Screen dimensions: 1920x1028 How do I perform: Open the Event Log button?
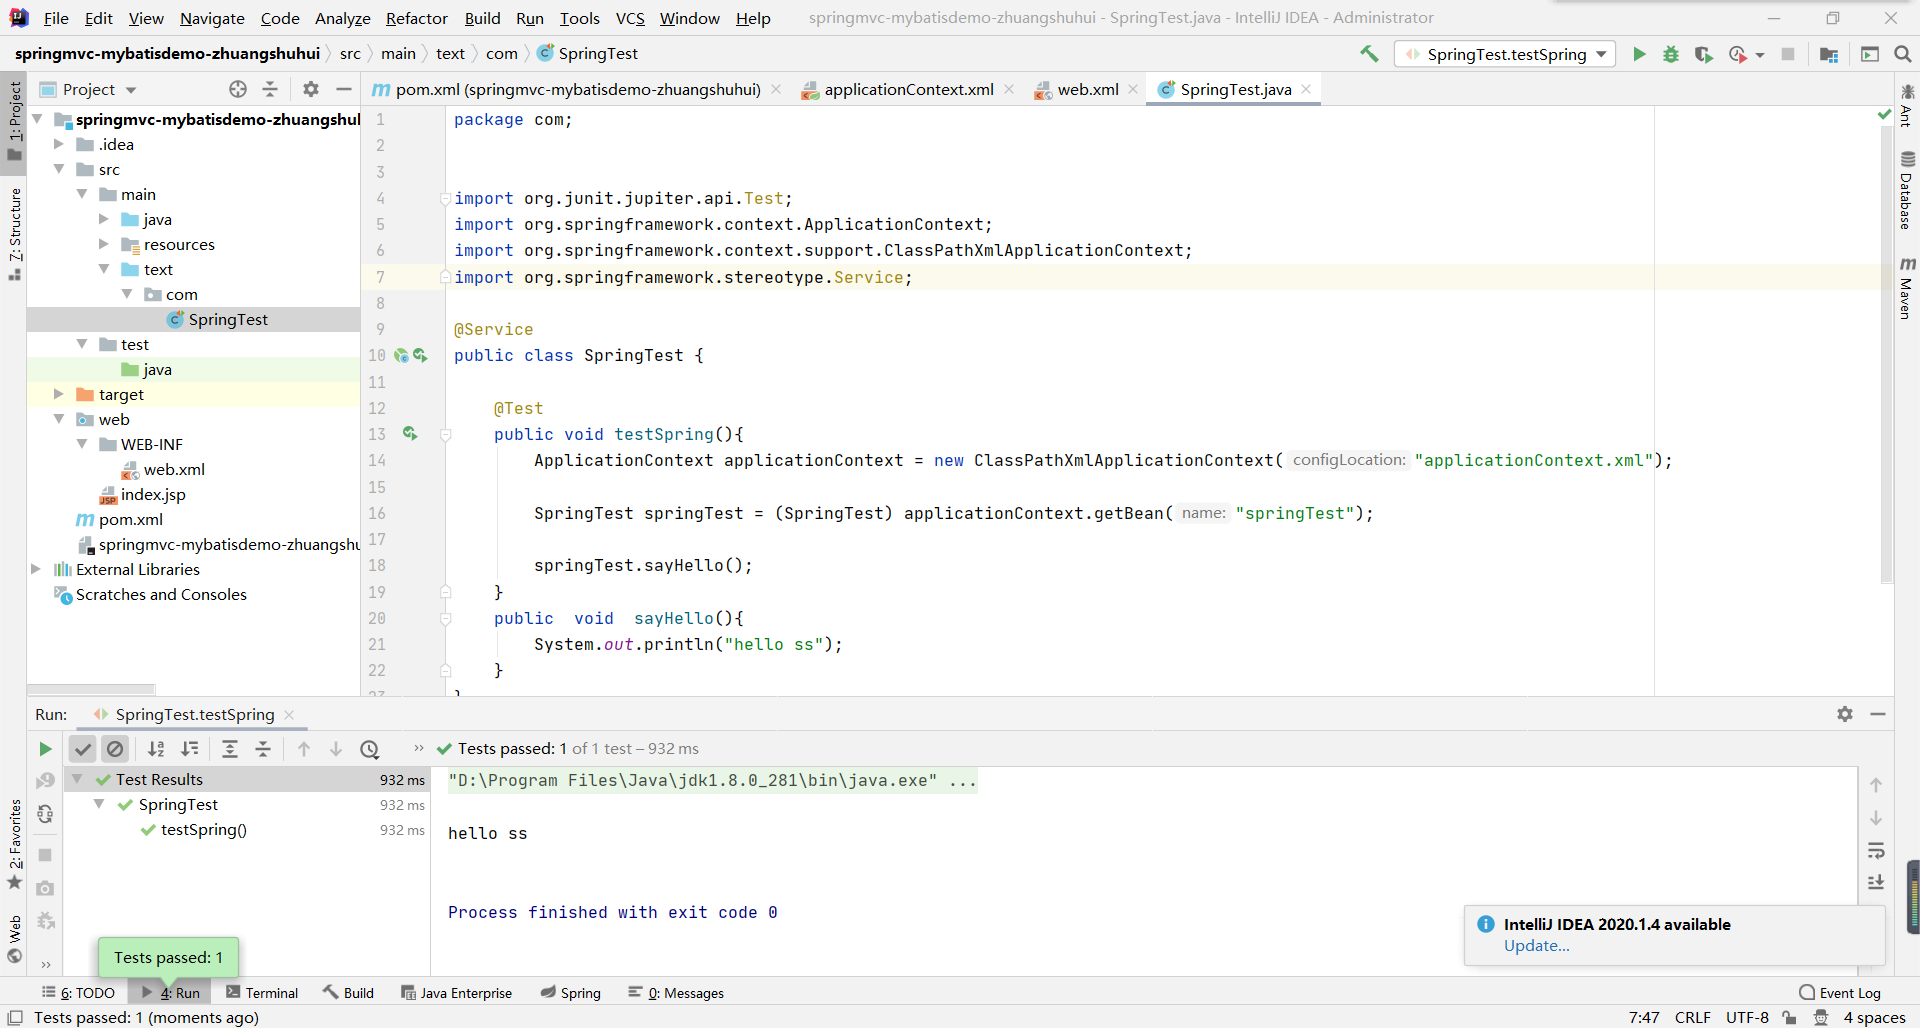(x=1840, y=993)
